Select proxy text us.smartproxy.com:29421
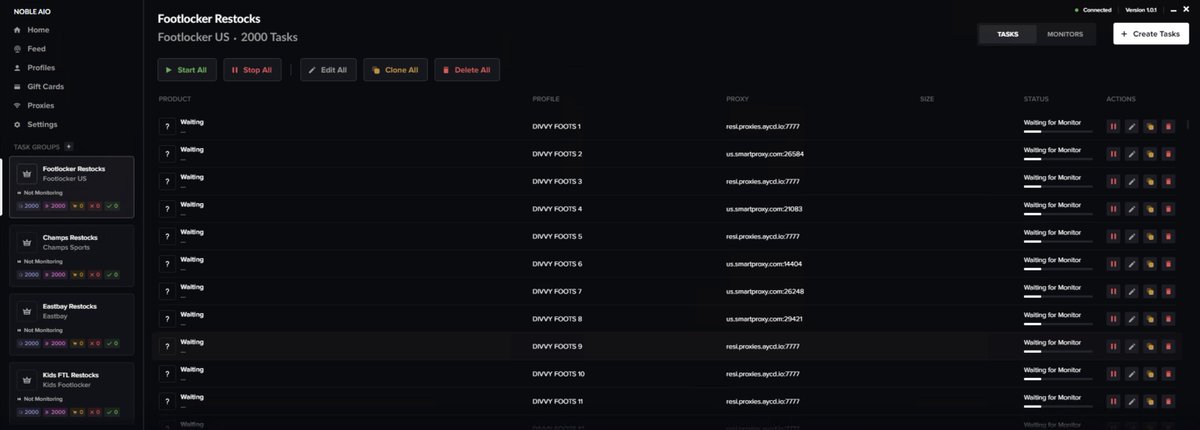The image size is (1200, 430). click(765, 319)
